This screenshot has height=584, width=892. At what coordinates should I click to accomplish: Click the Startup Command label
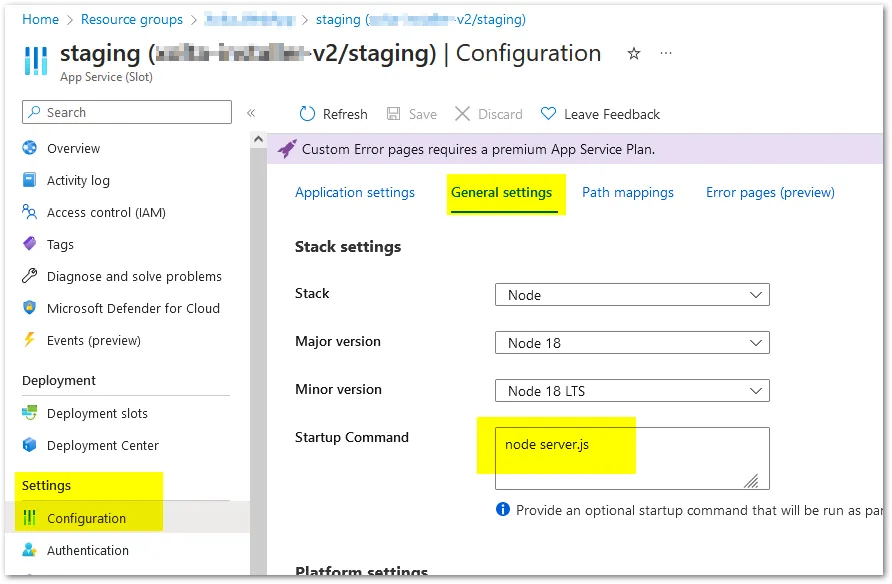(x=352, y=437)
